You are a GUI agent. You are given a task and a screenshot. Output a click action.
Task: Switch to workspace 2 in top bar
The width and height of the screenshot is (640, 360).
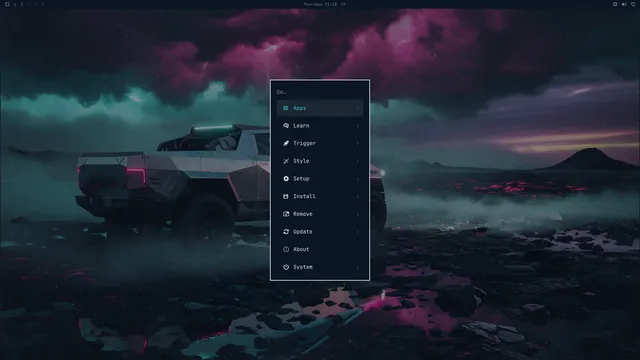[x=22, y=4]
